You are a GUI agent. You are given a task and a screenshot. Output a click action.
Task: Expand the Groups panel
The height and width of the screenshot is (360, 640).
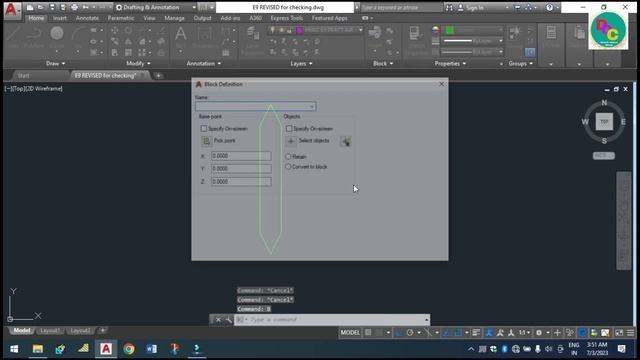click(x=520, y=64)
